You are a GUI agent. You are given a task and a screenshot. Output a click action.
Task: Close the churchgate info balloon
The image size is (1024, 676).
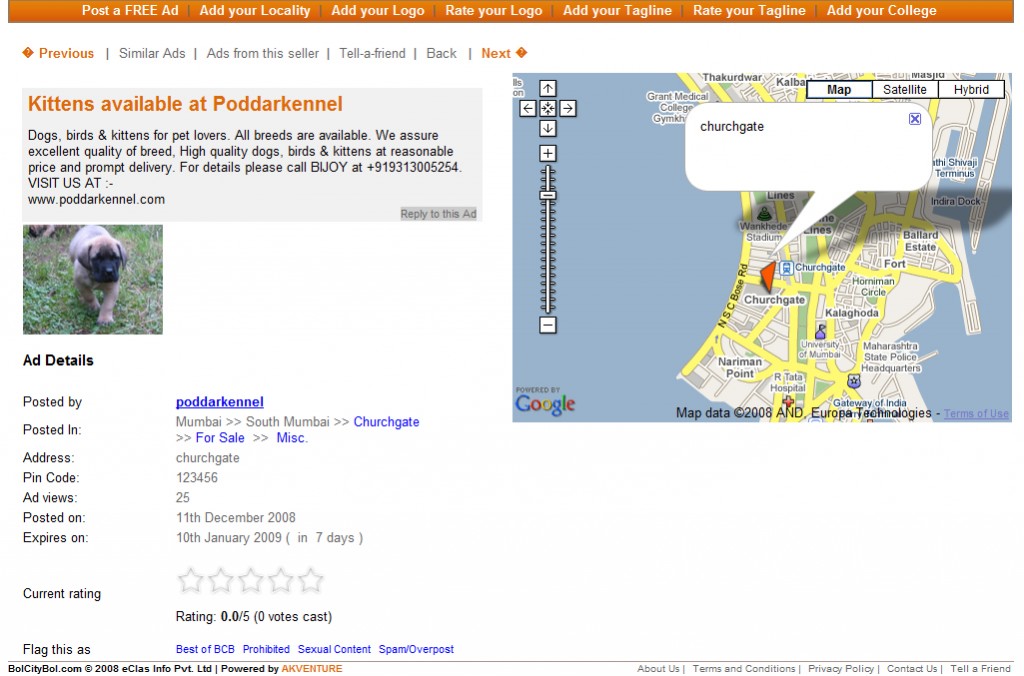click(x=915, y=119)
